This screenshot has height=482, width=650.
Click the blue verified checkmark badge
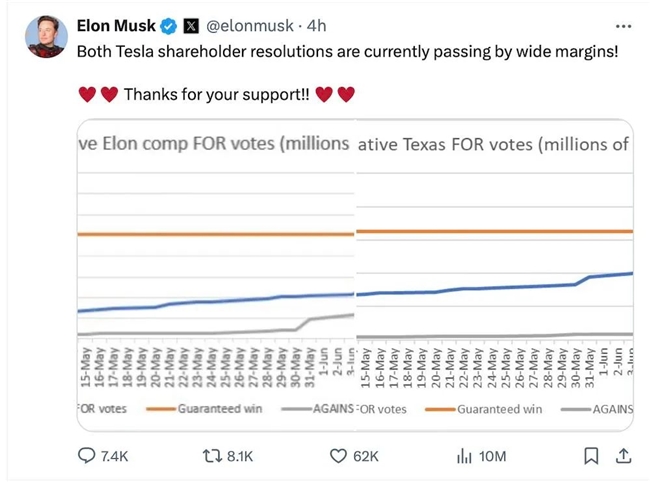point(169,25)
